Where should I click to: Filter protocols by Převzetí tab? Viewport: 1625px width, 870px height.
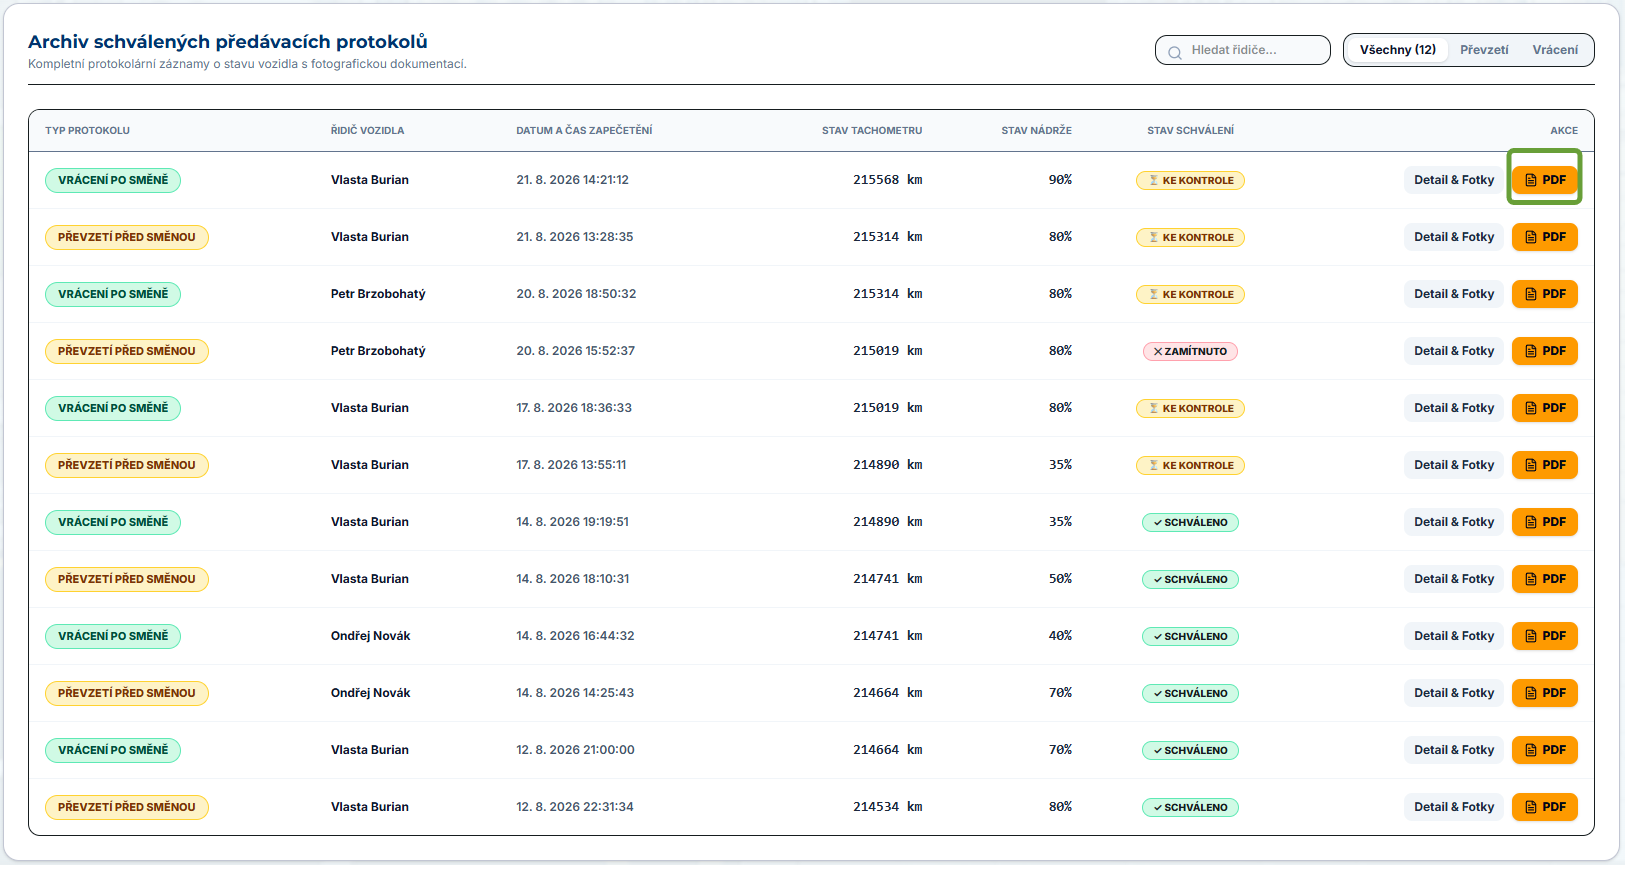pos(1484,50)
